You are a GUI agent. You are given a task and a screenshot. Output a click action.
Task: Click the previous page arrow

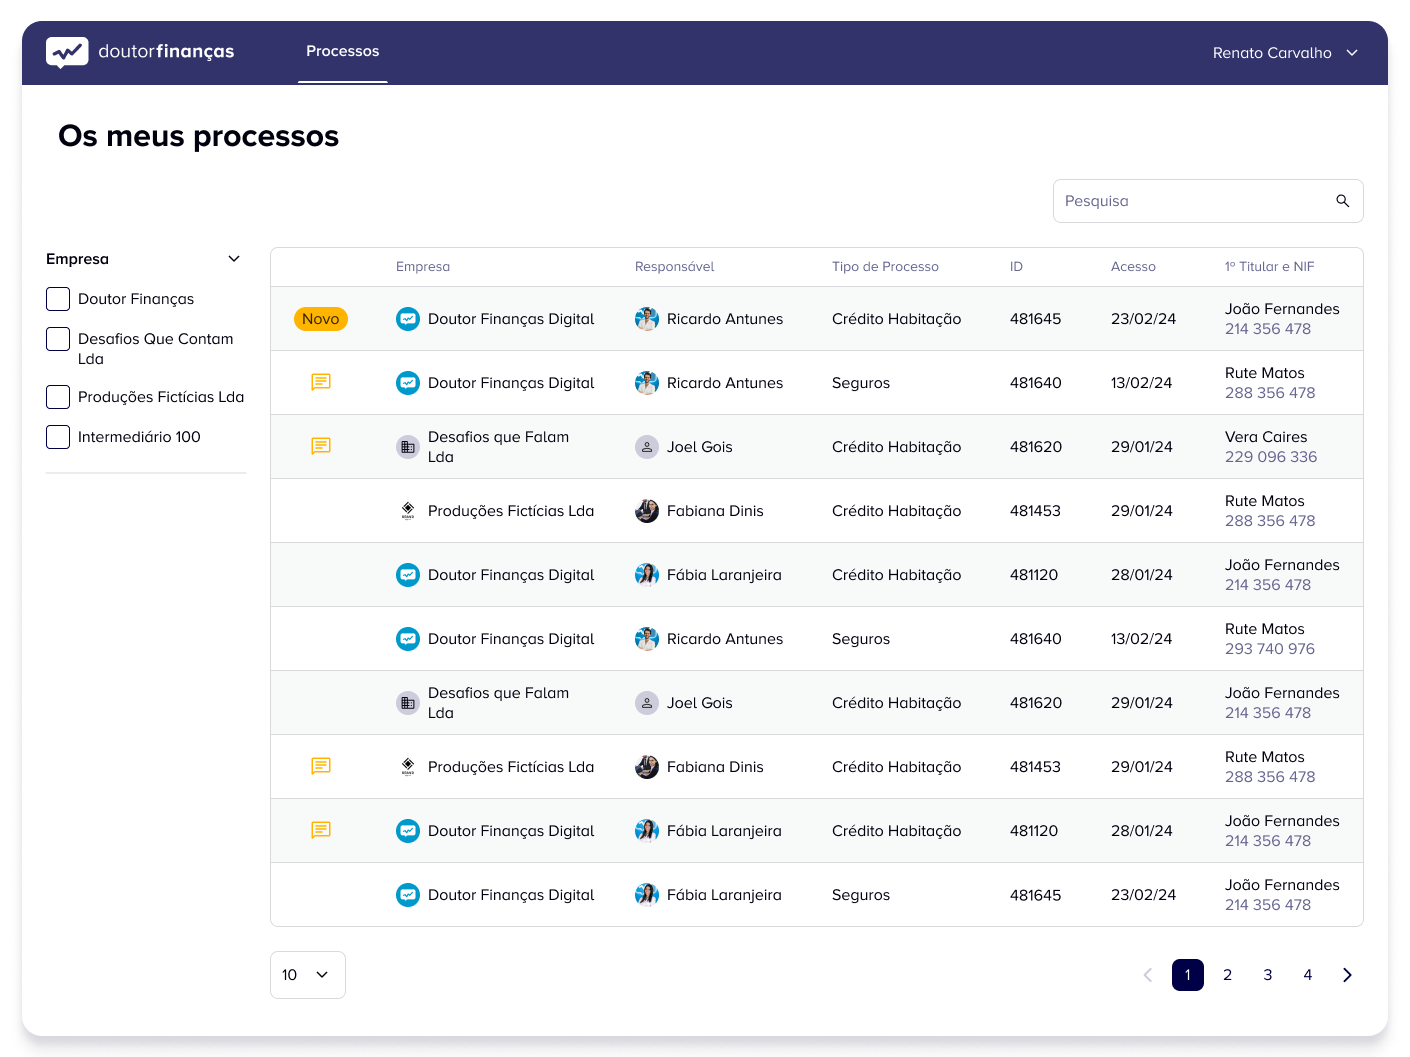[1148, 975]
